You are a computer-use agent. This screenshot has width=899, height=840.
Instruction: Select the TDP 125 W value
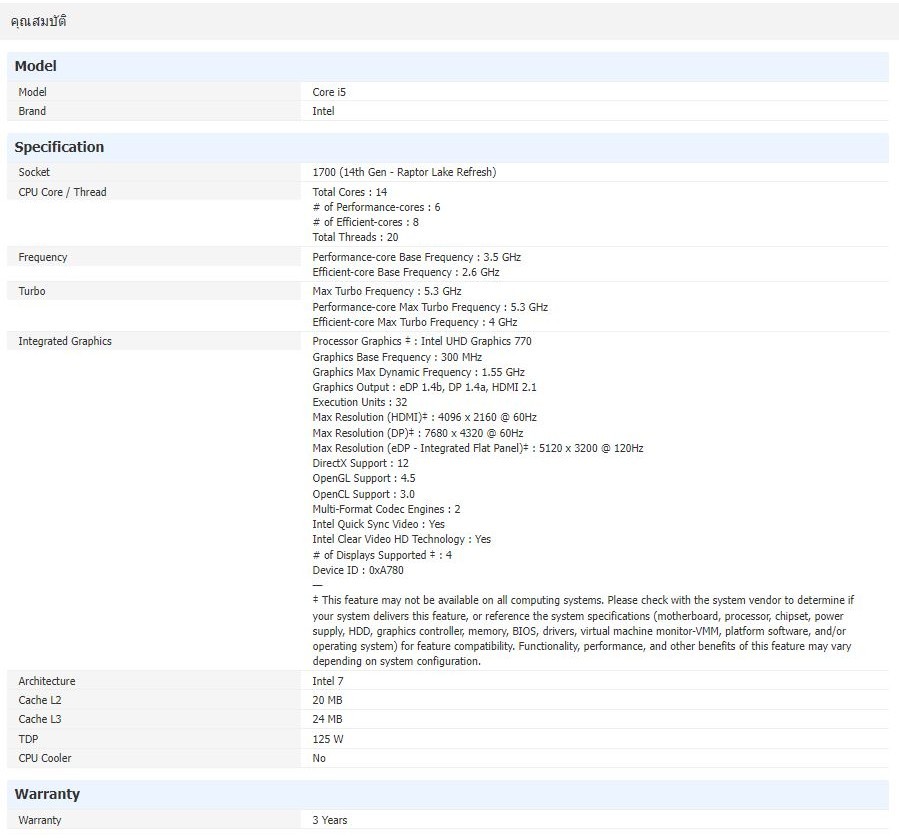click(328, 739)
